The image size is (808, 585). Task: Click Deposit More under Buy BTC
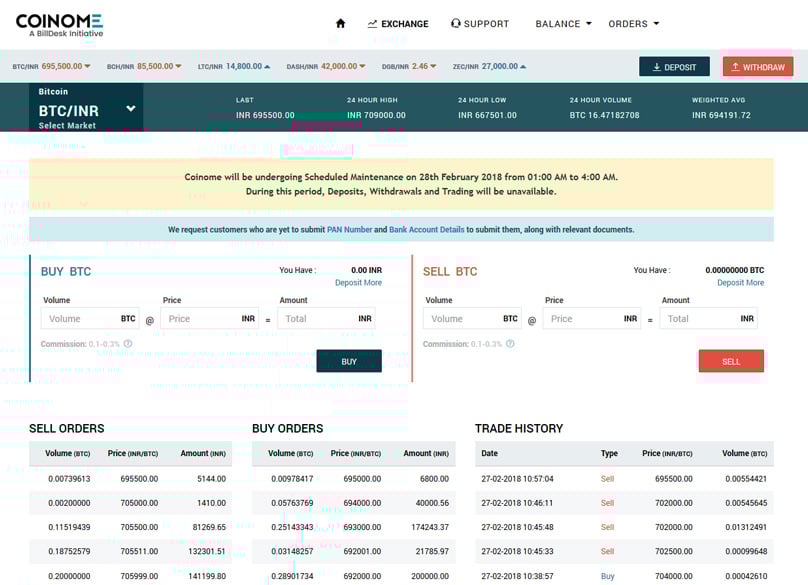pos(359,282)
